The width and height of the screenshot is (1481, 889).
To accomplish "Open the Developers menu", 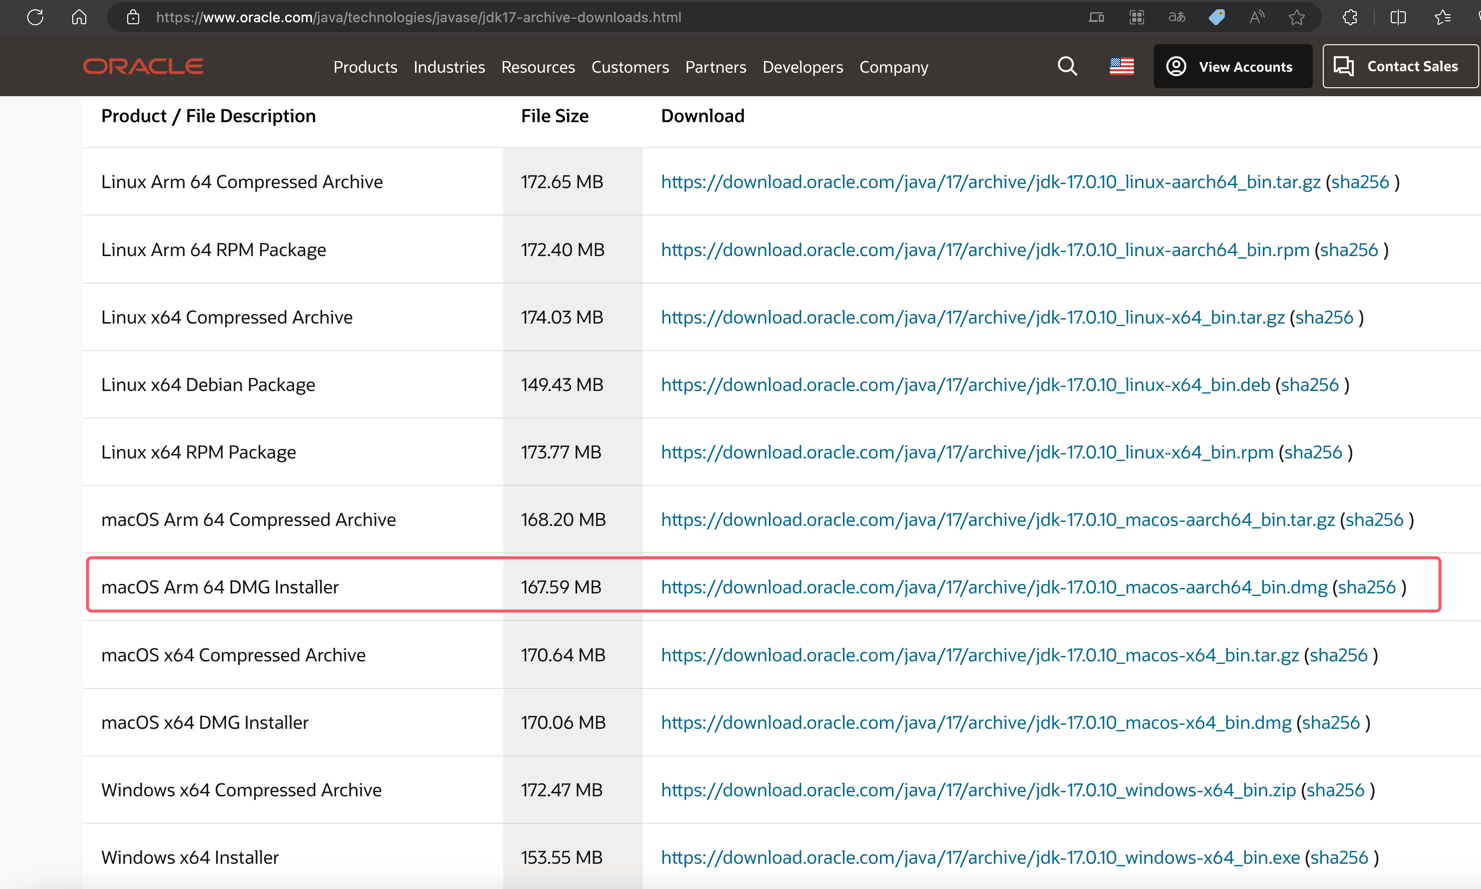I will pos(802,67).
